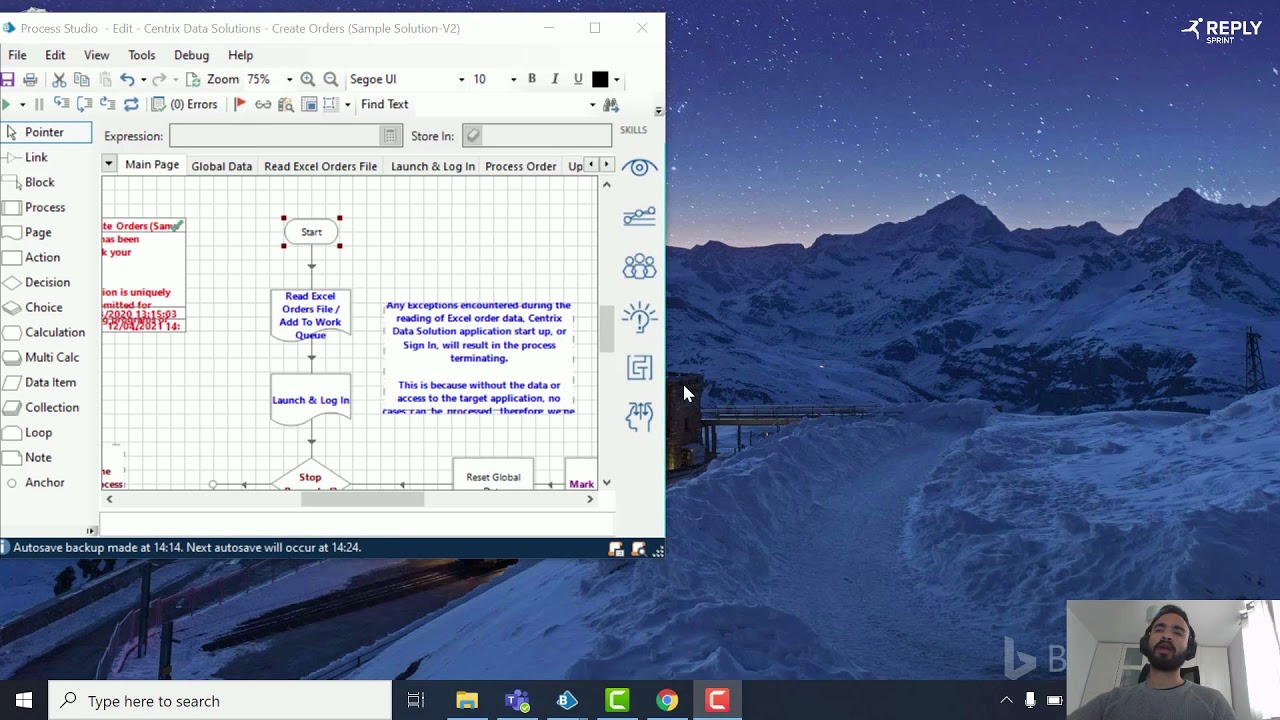Select the Calculation stage tool
1280x720 pixels.
click(55, 332)
